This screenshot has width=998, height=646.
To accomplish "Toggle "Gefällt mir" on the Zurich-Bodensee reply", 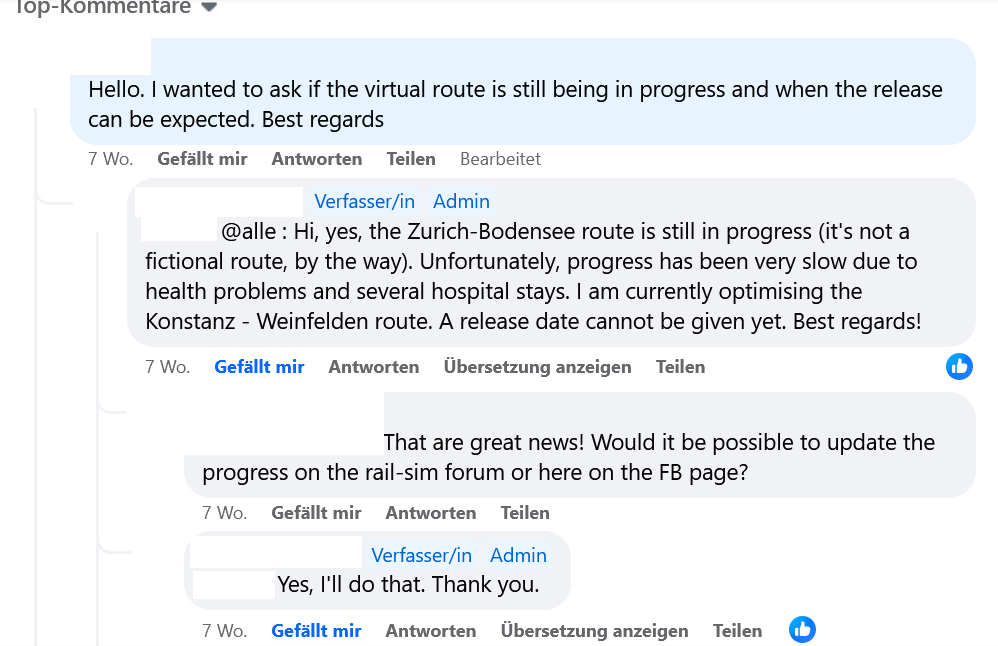I will click(x=259, y=367).
